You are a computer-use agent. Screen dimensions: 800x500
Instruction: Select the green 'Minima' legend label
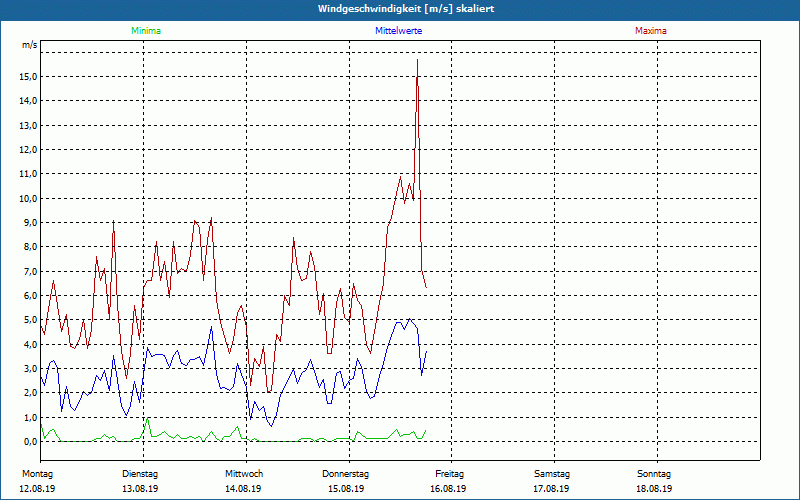146,31
